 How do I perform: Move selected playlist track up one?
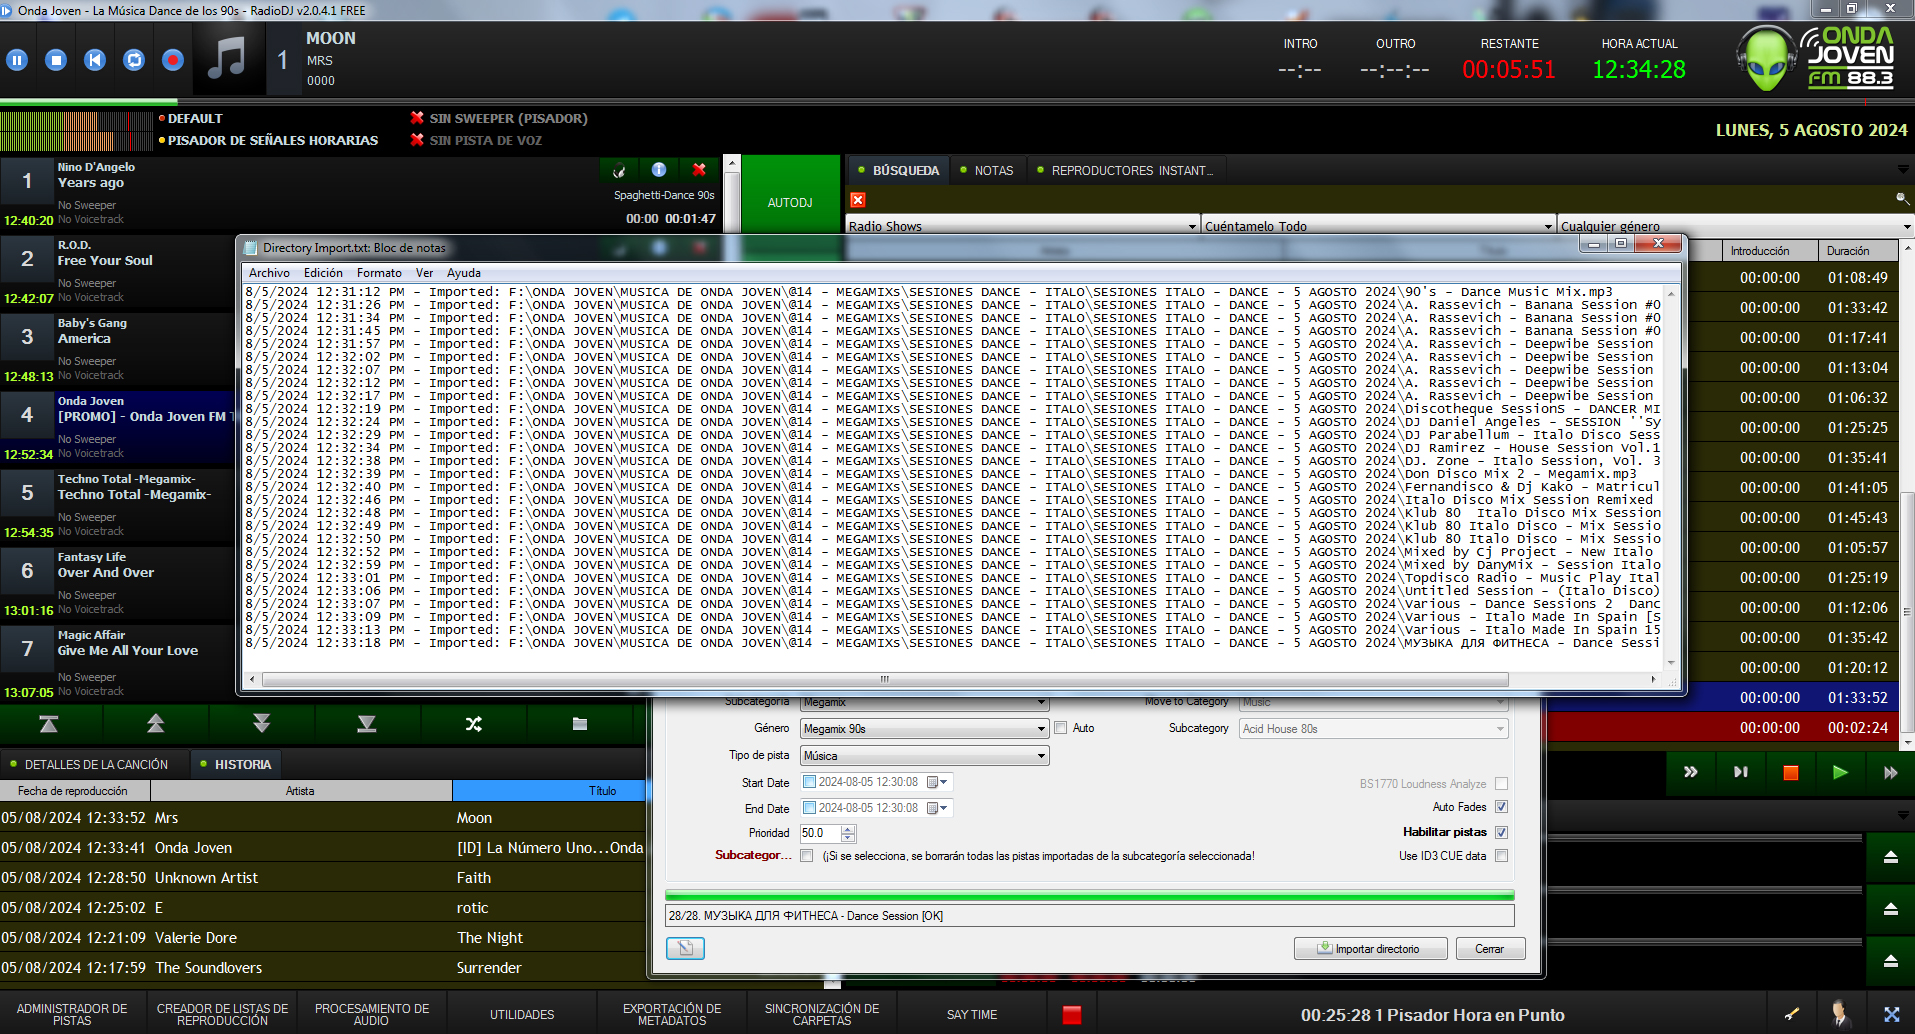[155, 724]
